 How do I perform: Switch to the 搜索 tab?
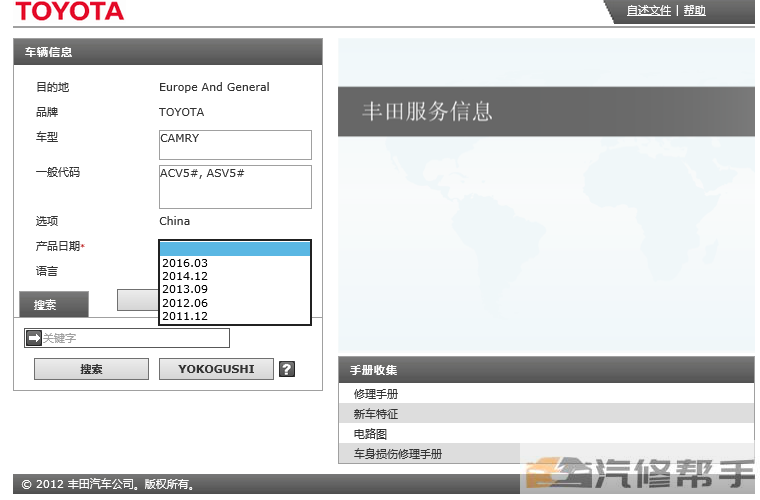[54, 304]
